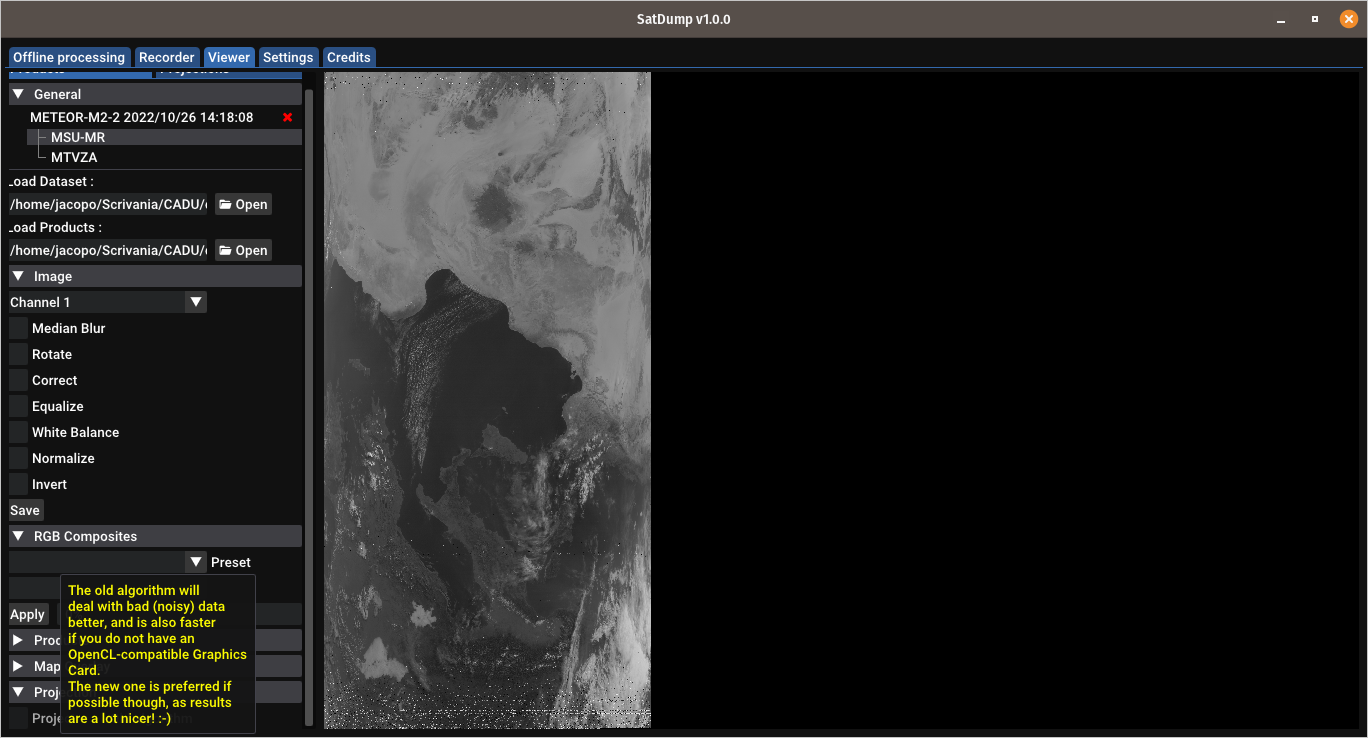Click the Save image button
The height and width of the screenshot is (738, 1368).
(25, 510)
